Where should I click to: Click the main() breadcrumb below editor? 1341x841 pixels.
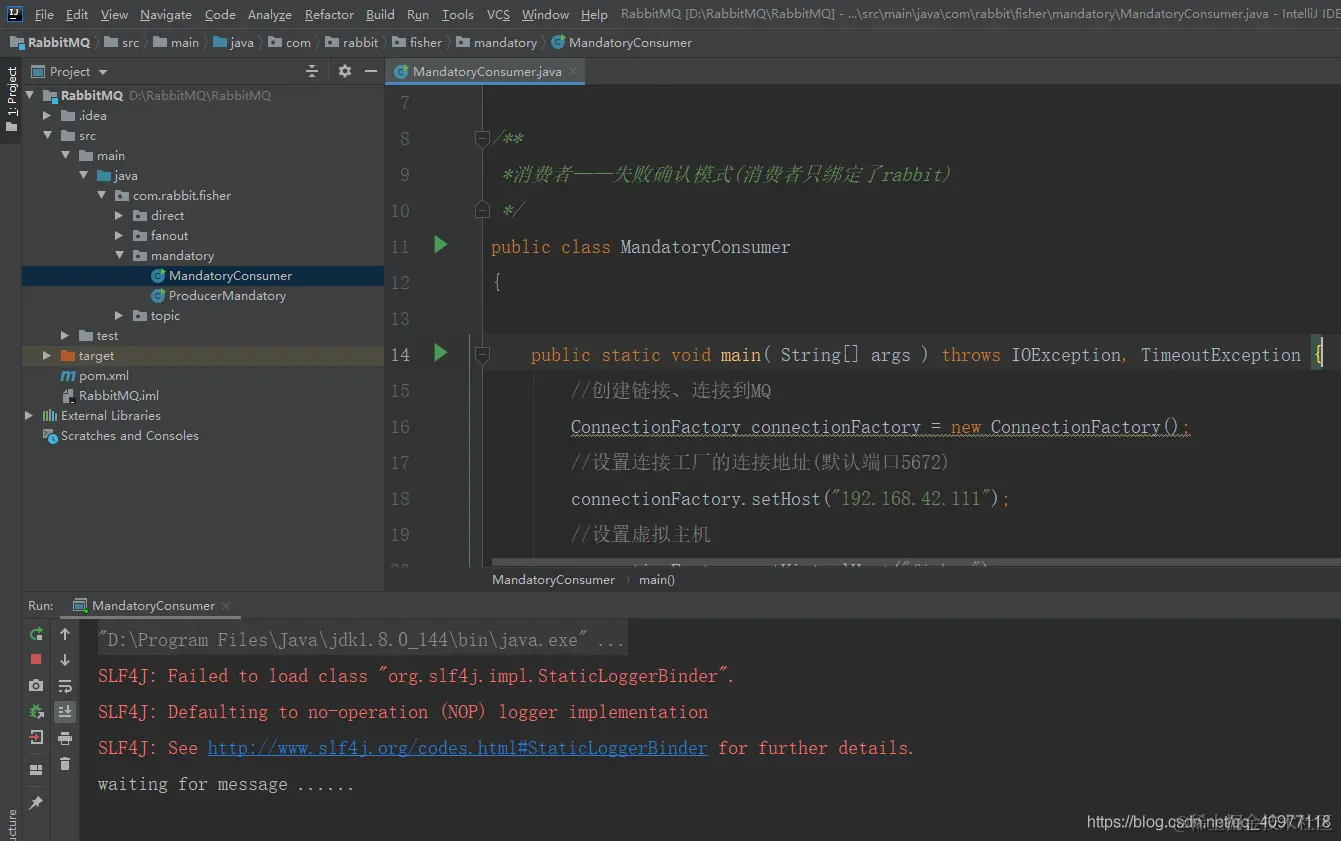click(x=657, y=580)
